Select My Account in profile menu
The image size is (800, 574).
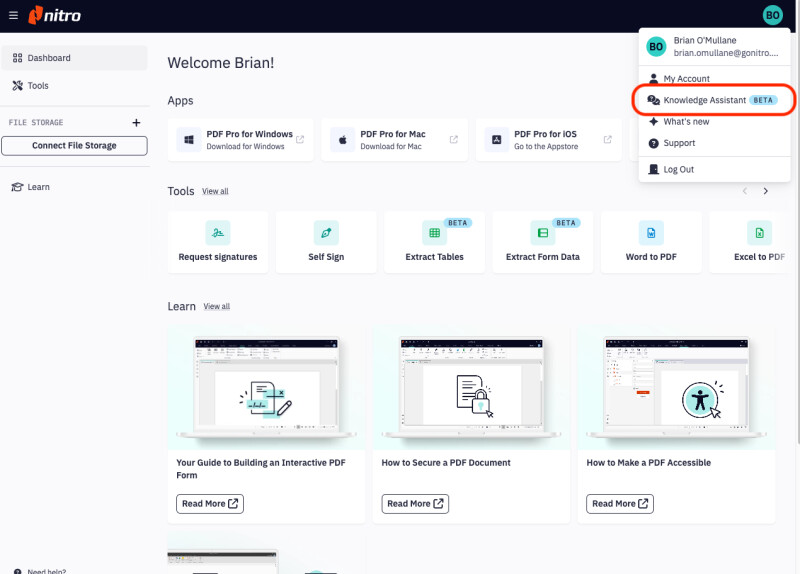coord(686,78)
